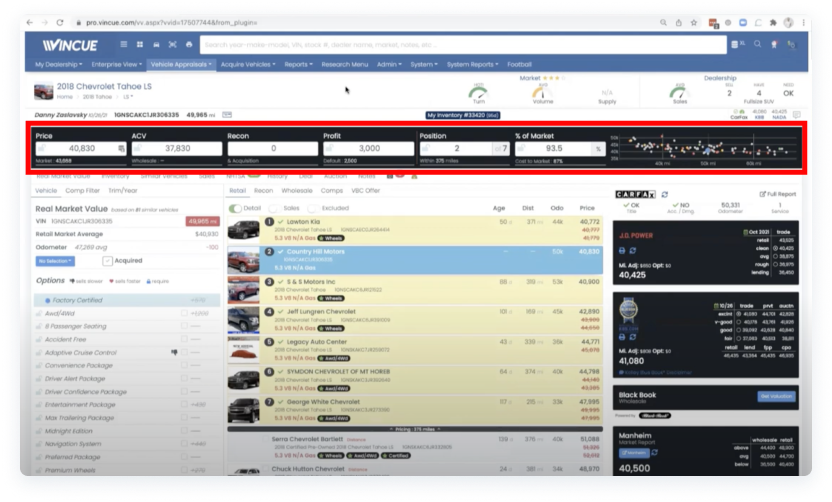
Task: Click the Volume gauge indicator
Action: point(542,94)
